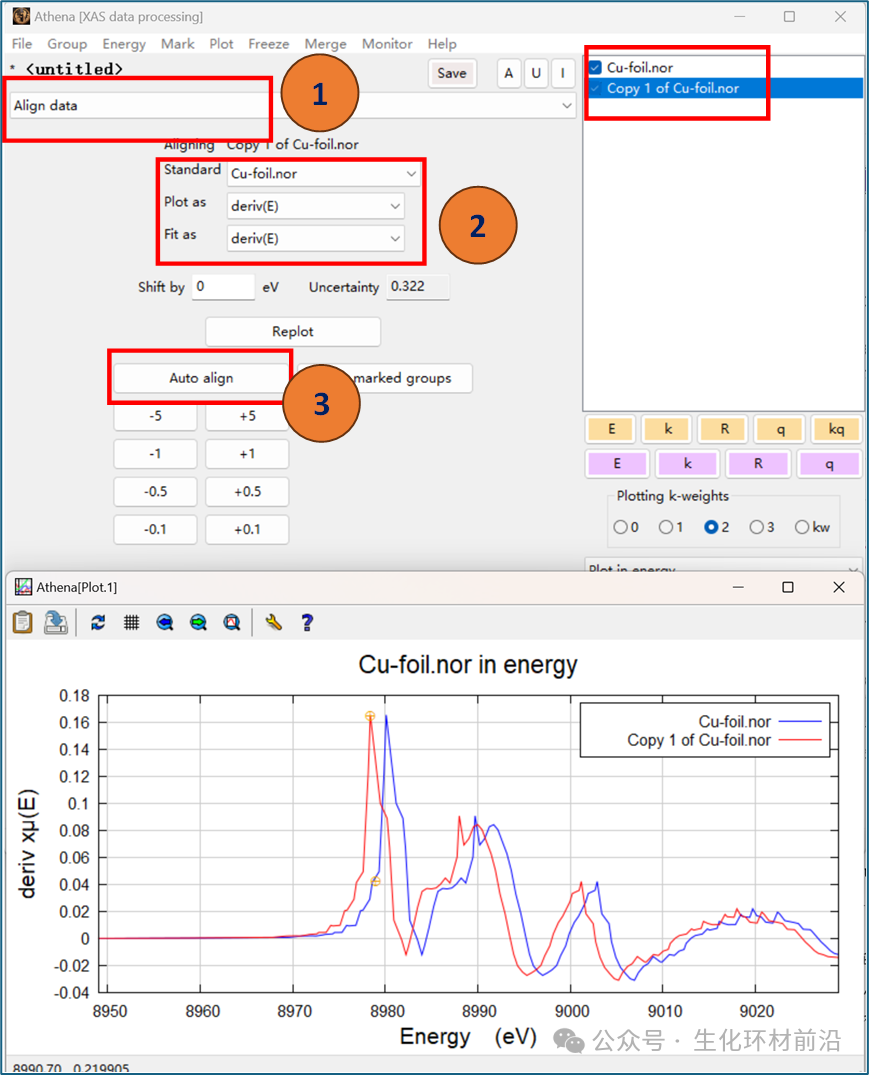Open plot configuration wrench icon
This screenshot has width=869, height=1075.
coord(273,623)
